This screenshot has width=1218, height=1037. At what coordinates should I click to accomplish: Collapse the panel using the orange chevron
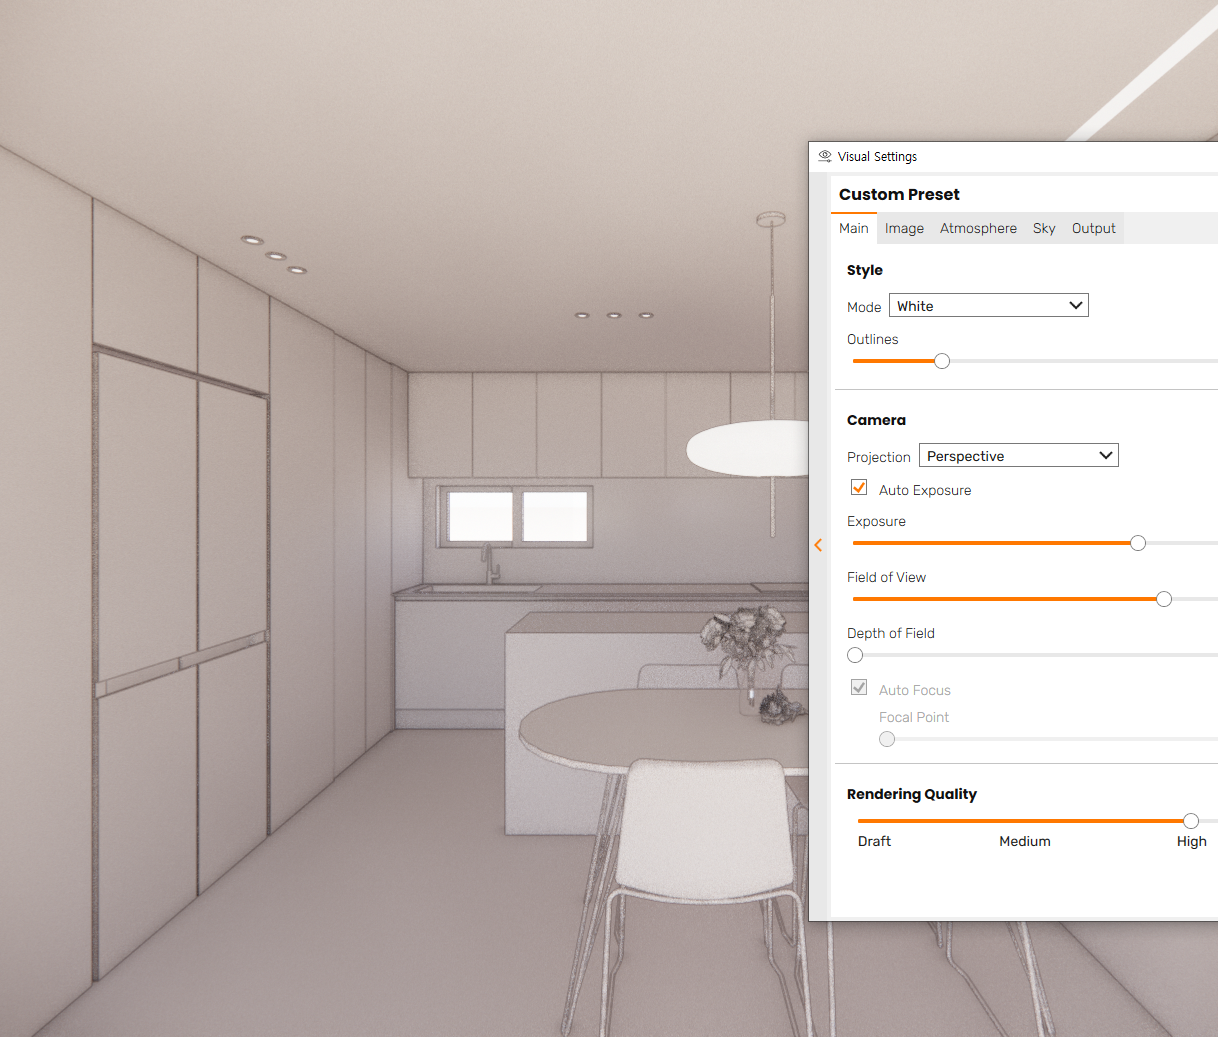[818, 545]
